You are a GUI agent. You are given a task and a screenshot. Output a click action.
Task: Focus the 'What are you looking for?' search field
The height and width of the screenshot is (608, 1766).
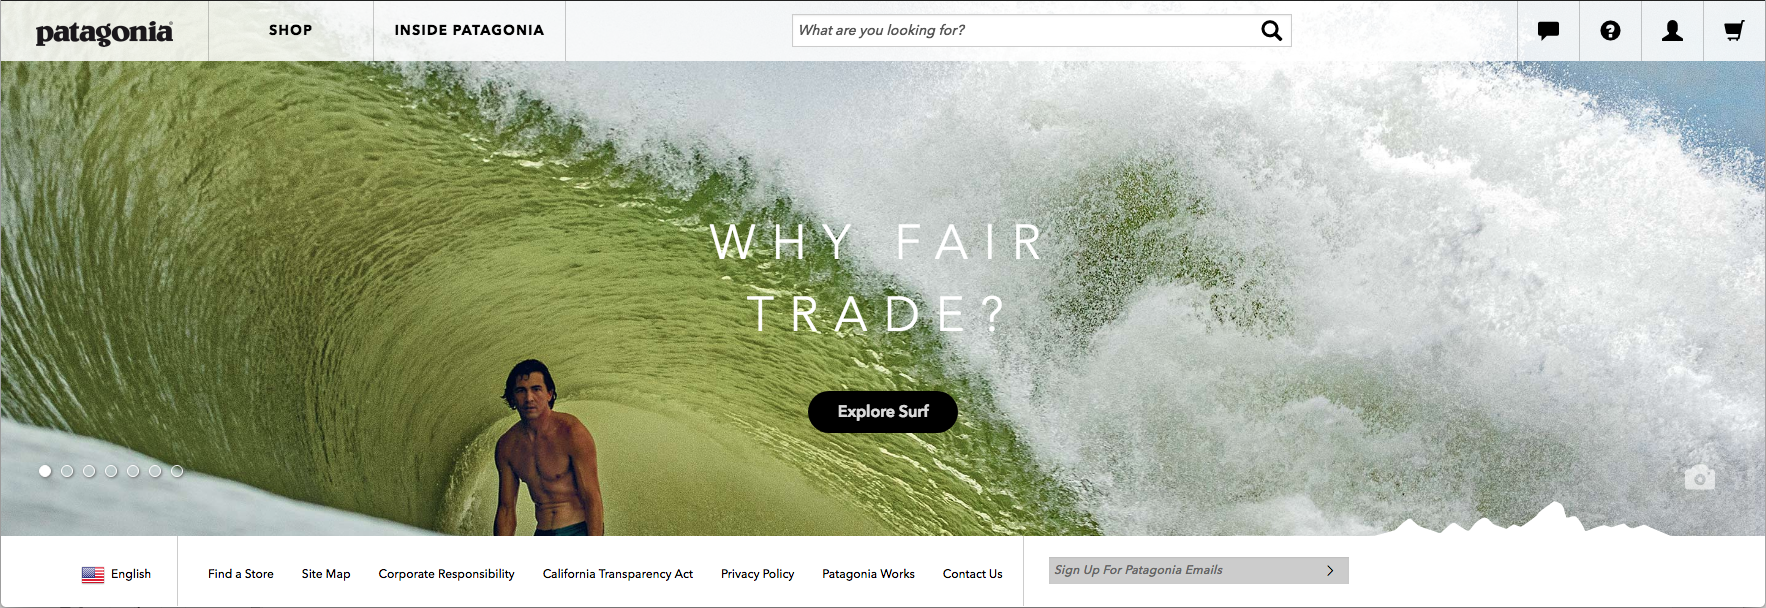[x=1026, y=31]
